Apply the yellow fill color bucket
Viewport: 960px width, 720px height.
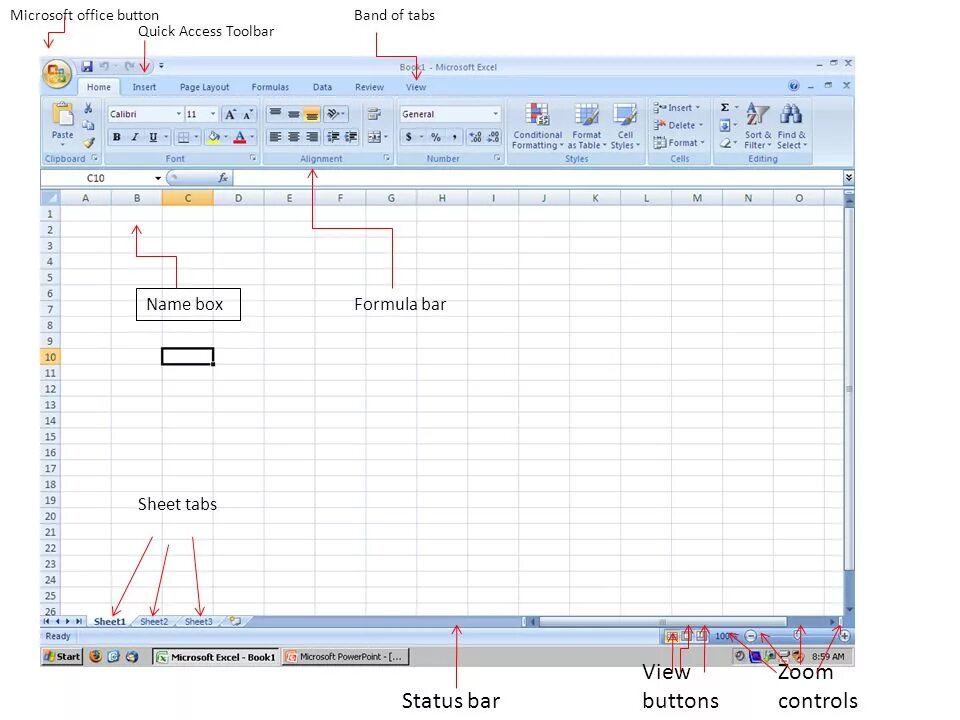[214, 137]
